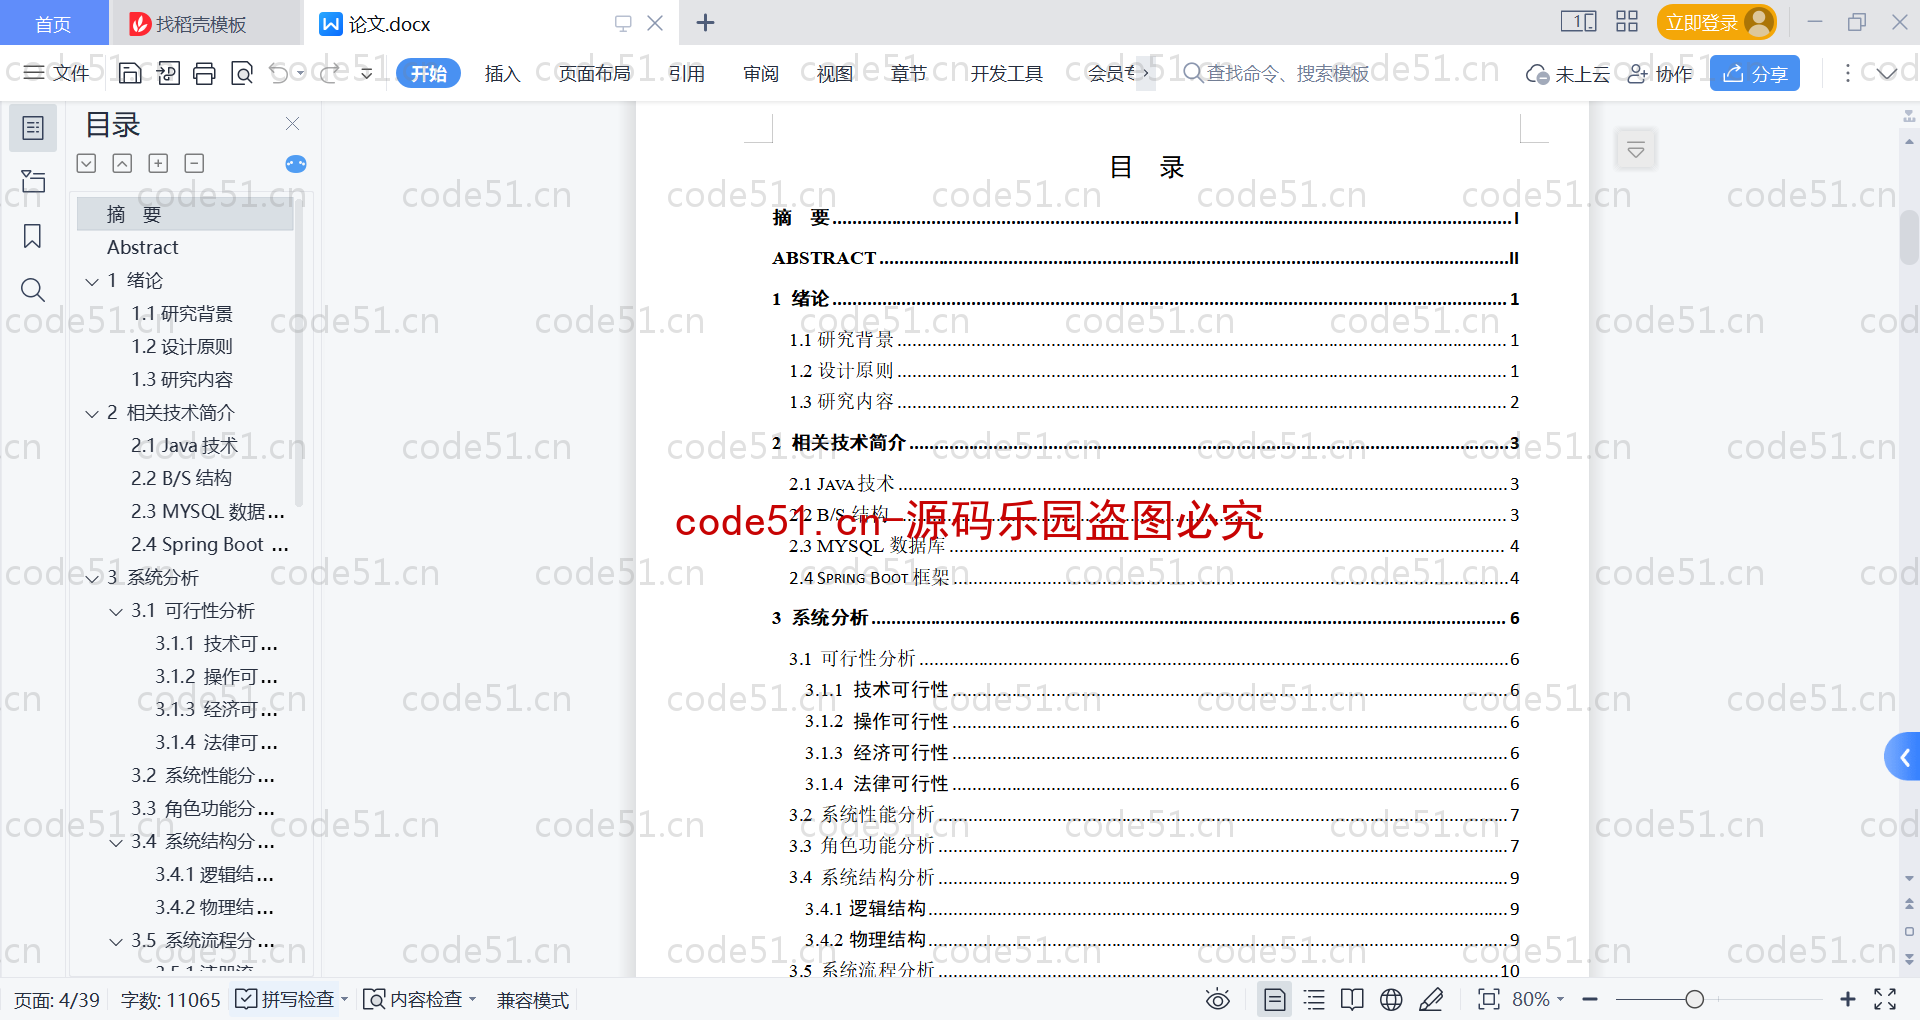Select the 审阅 ribbon tab
The width and height of the screenshot is (1920, 1020).
pos(761,73)
